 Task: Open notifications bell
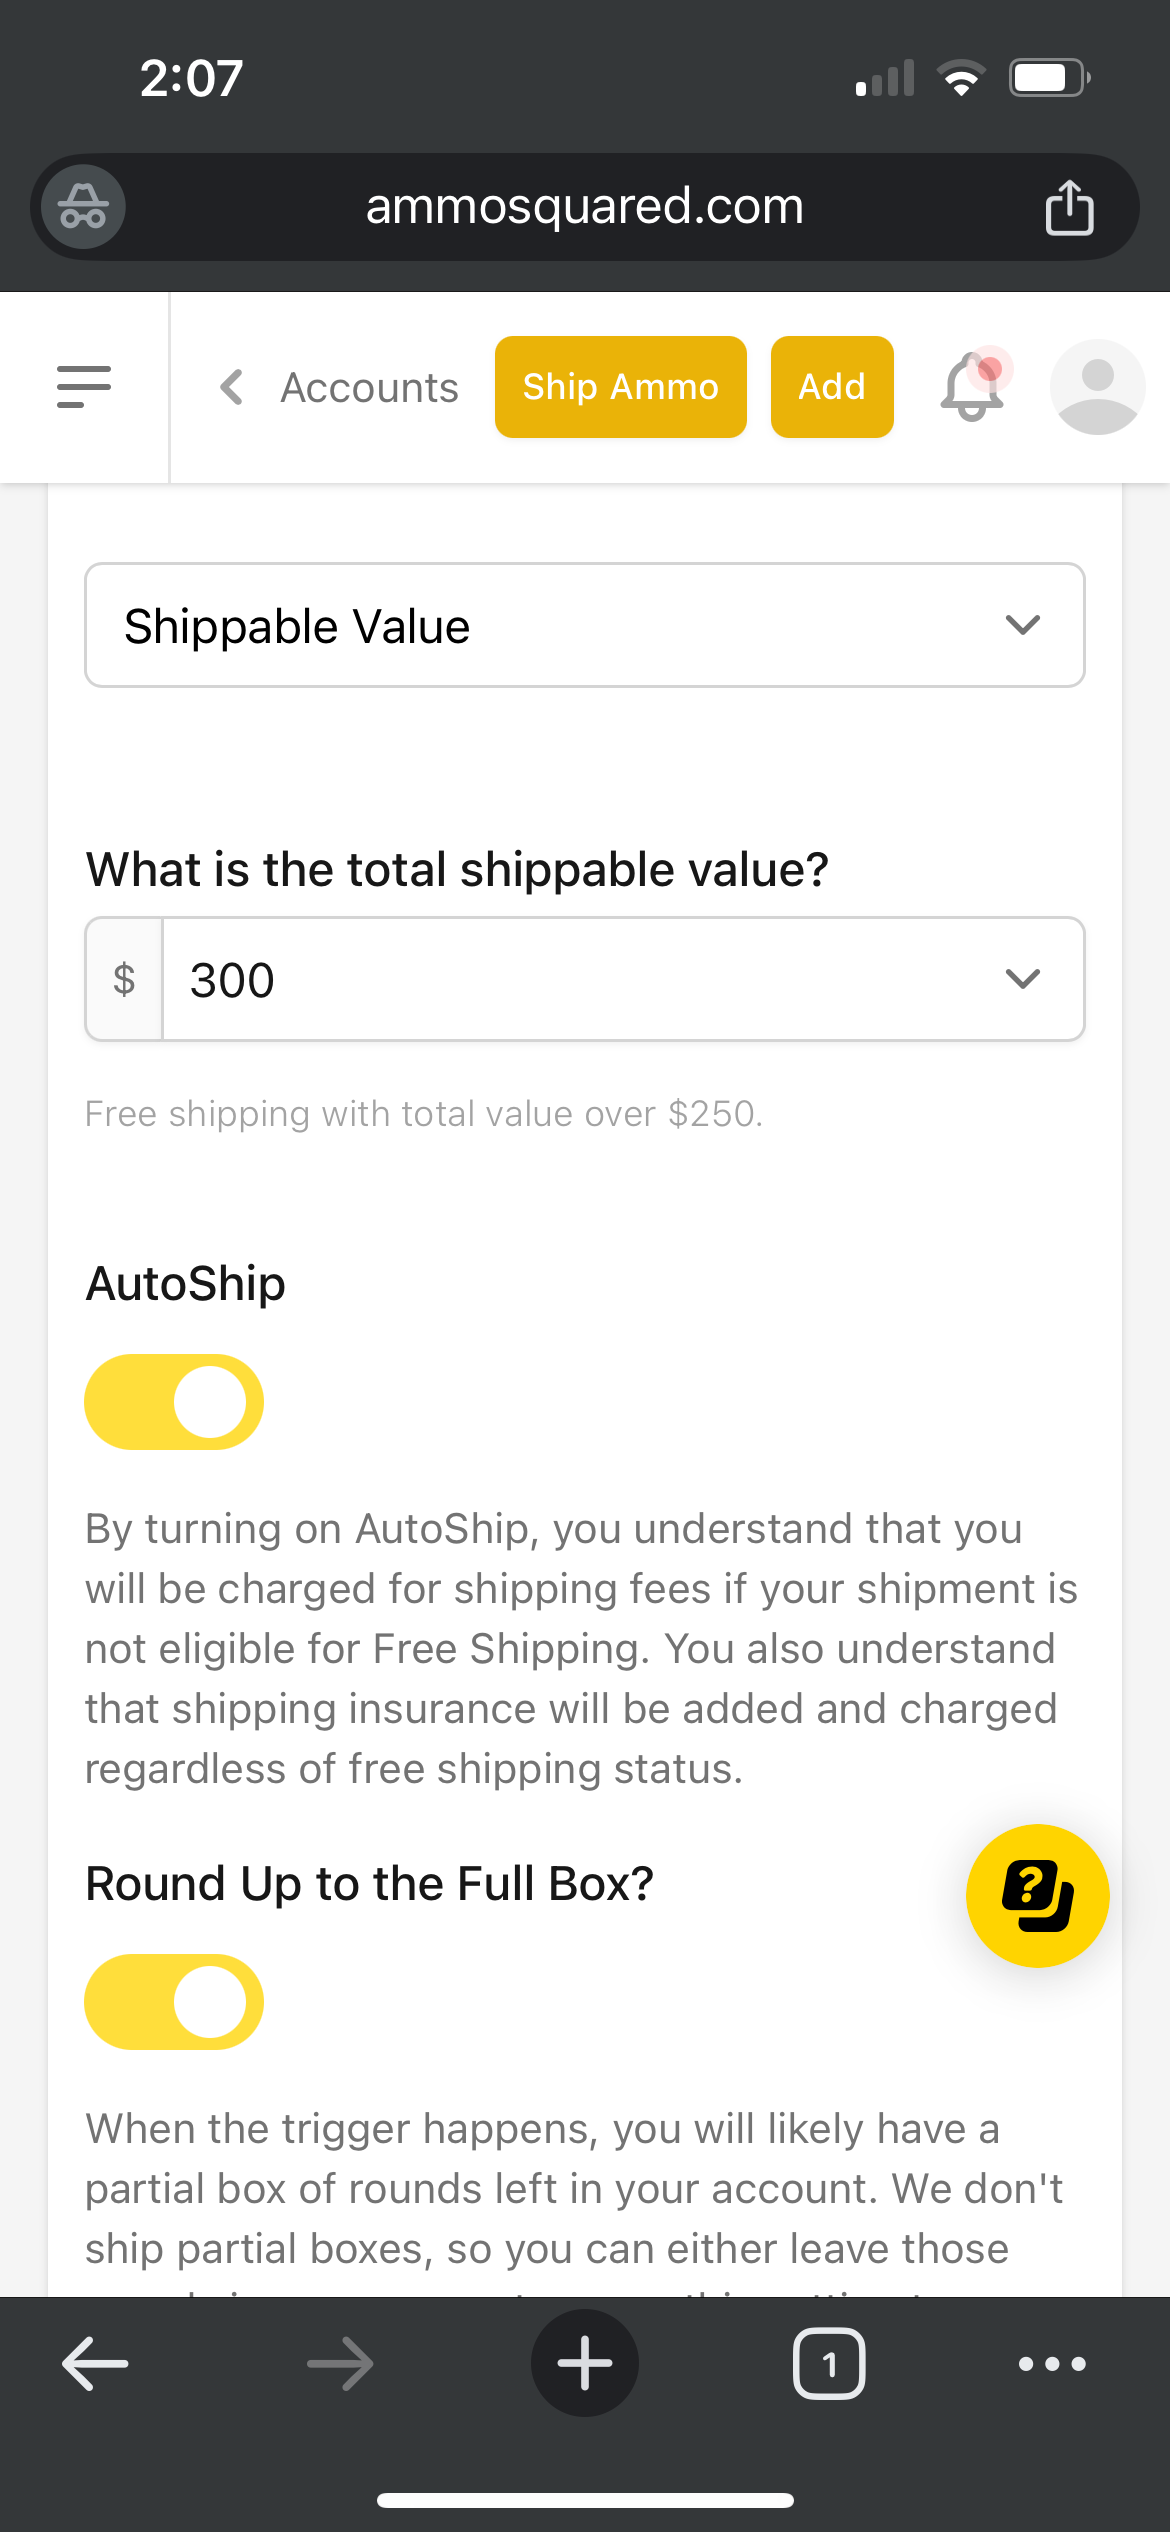coord(974,386)
